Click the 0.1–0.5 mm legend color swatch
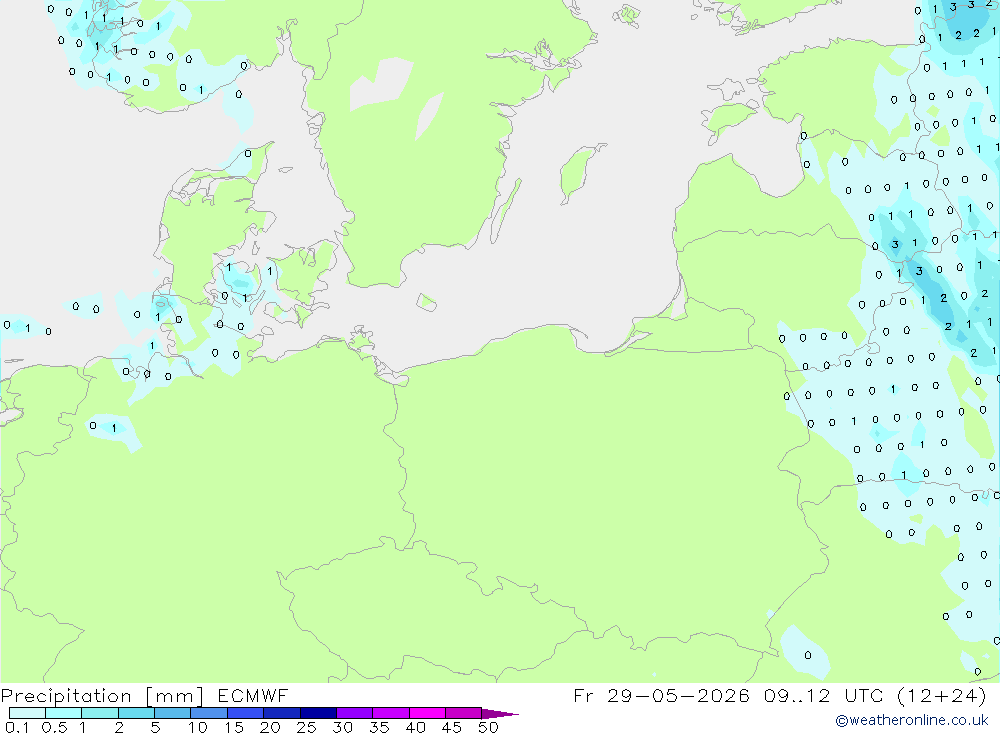Image resolution: width=1000 pixels, height=733 pixels. click(27, 713)
